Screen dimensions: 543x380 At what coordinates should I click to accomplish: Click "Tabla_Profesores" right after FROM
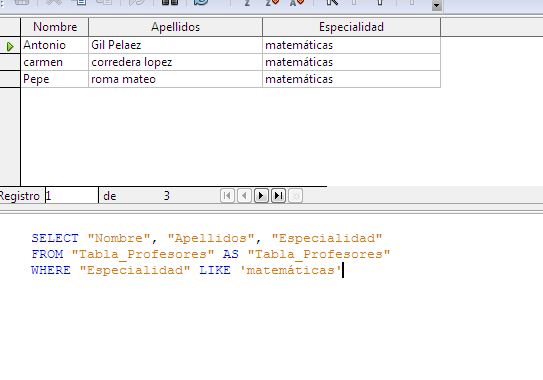point(143,254)
